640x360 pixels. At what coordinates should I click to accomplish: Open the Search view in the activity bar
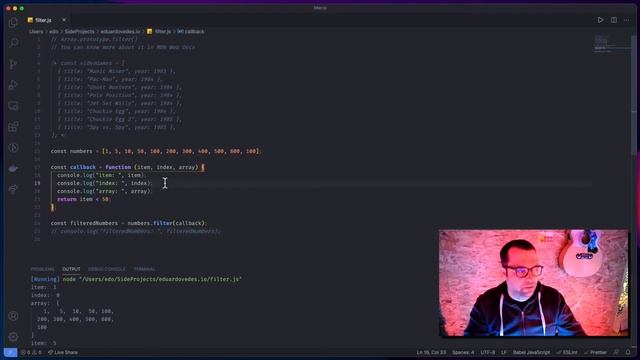pos(13,43)
